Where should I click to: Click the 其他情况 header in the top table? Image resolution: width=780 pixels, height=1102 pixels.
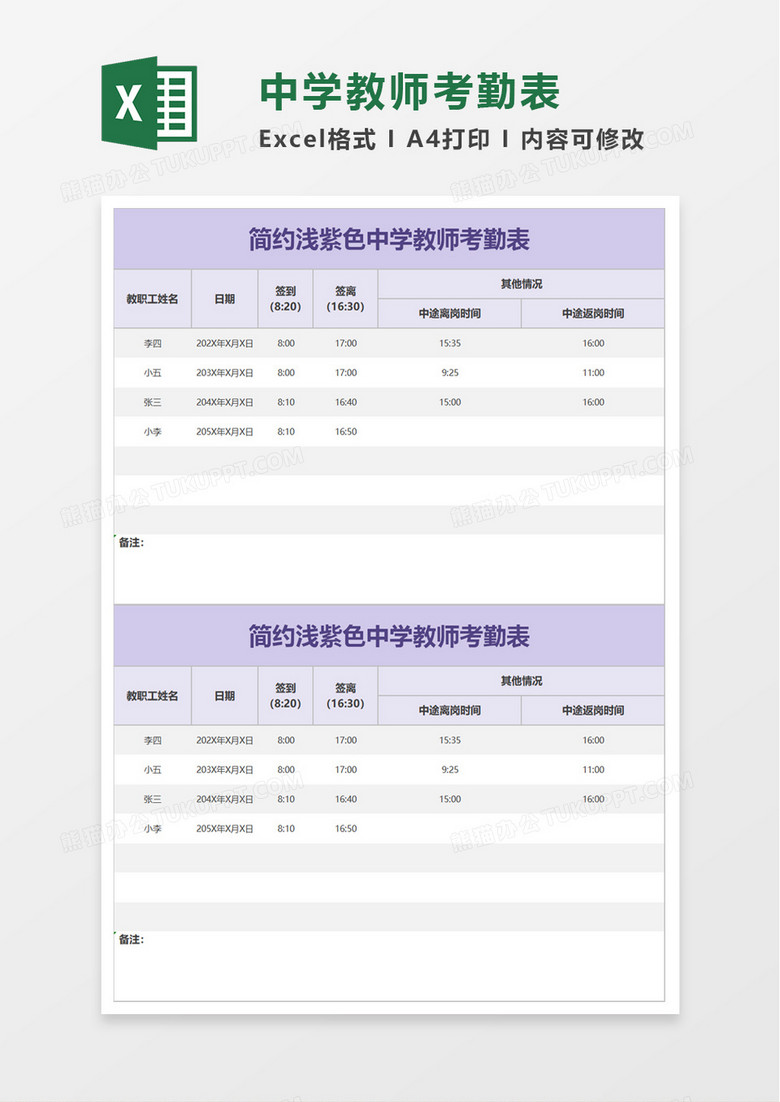click(521, 284)
